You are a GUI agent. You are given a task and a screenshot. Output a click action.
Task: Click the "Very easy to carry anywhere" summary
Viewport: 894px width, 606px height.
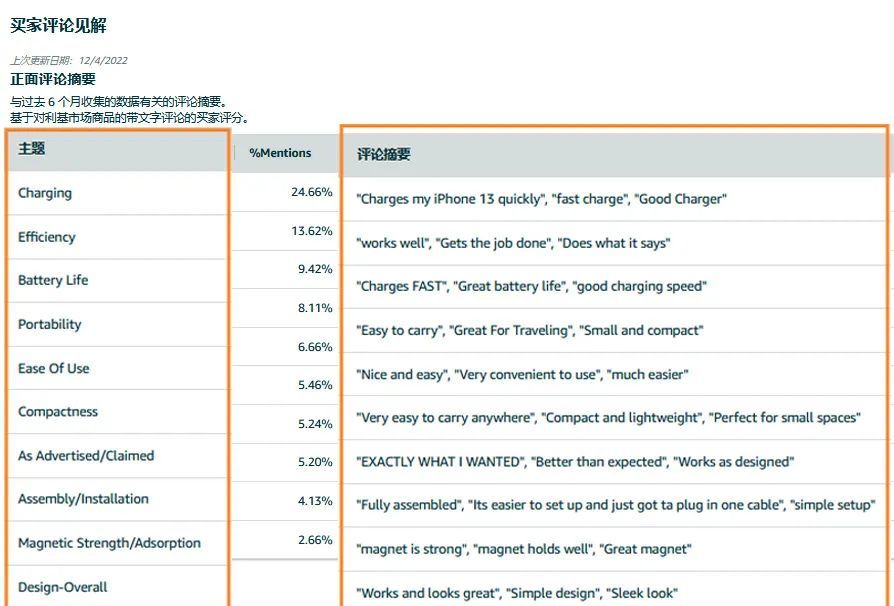608,418
